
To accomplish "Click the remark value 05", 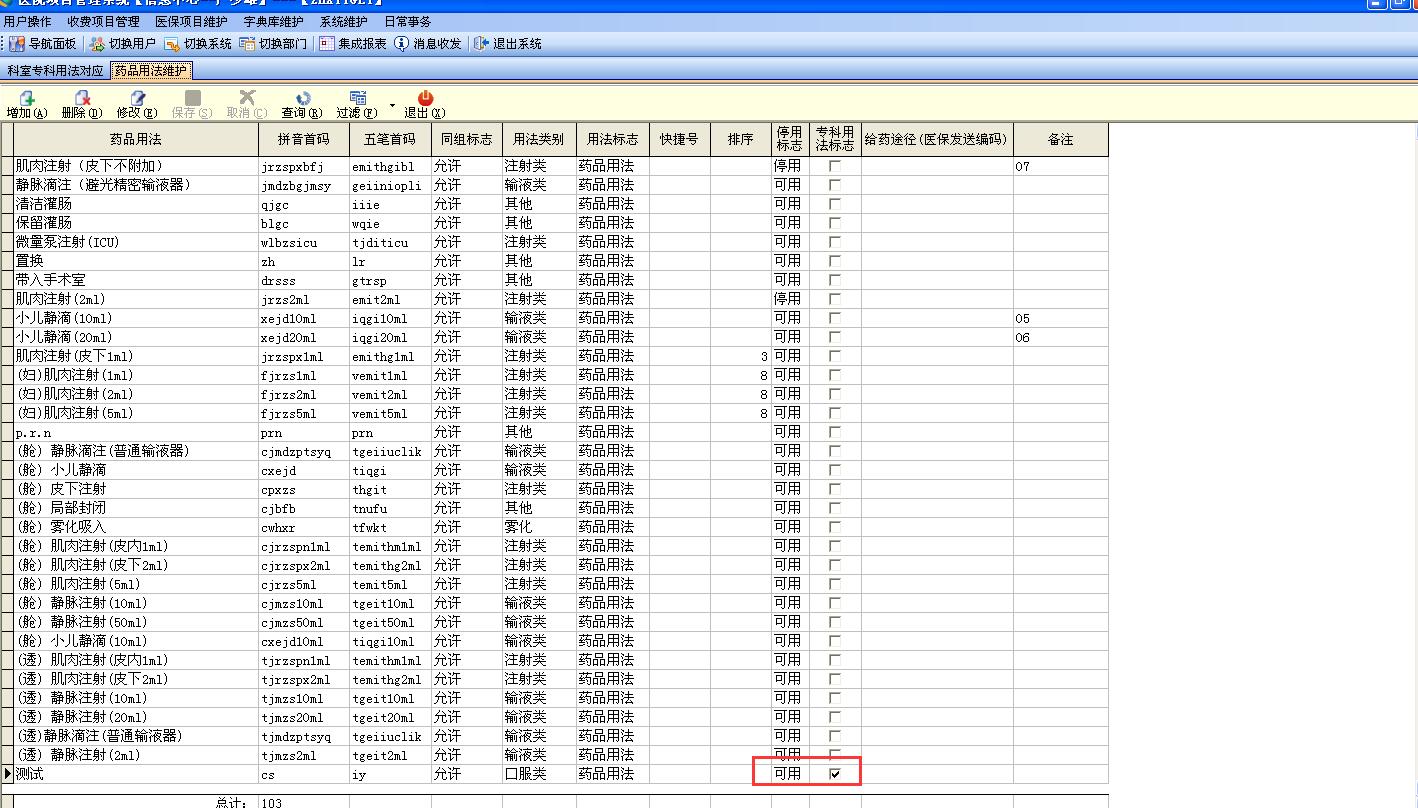I will click(1022, 318).
